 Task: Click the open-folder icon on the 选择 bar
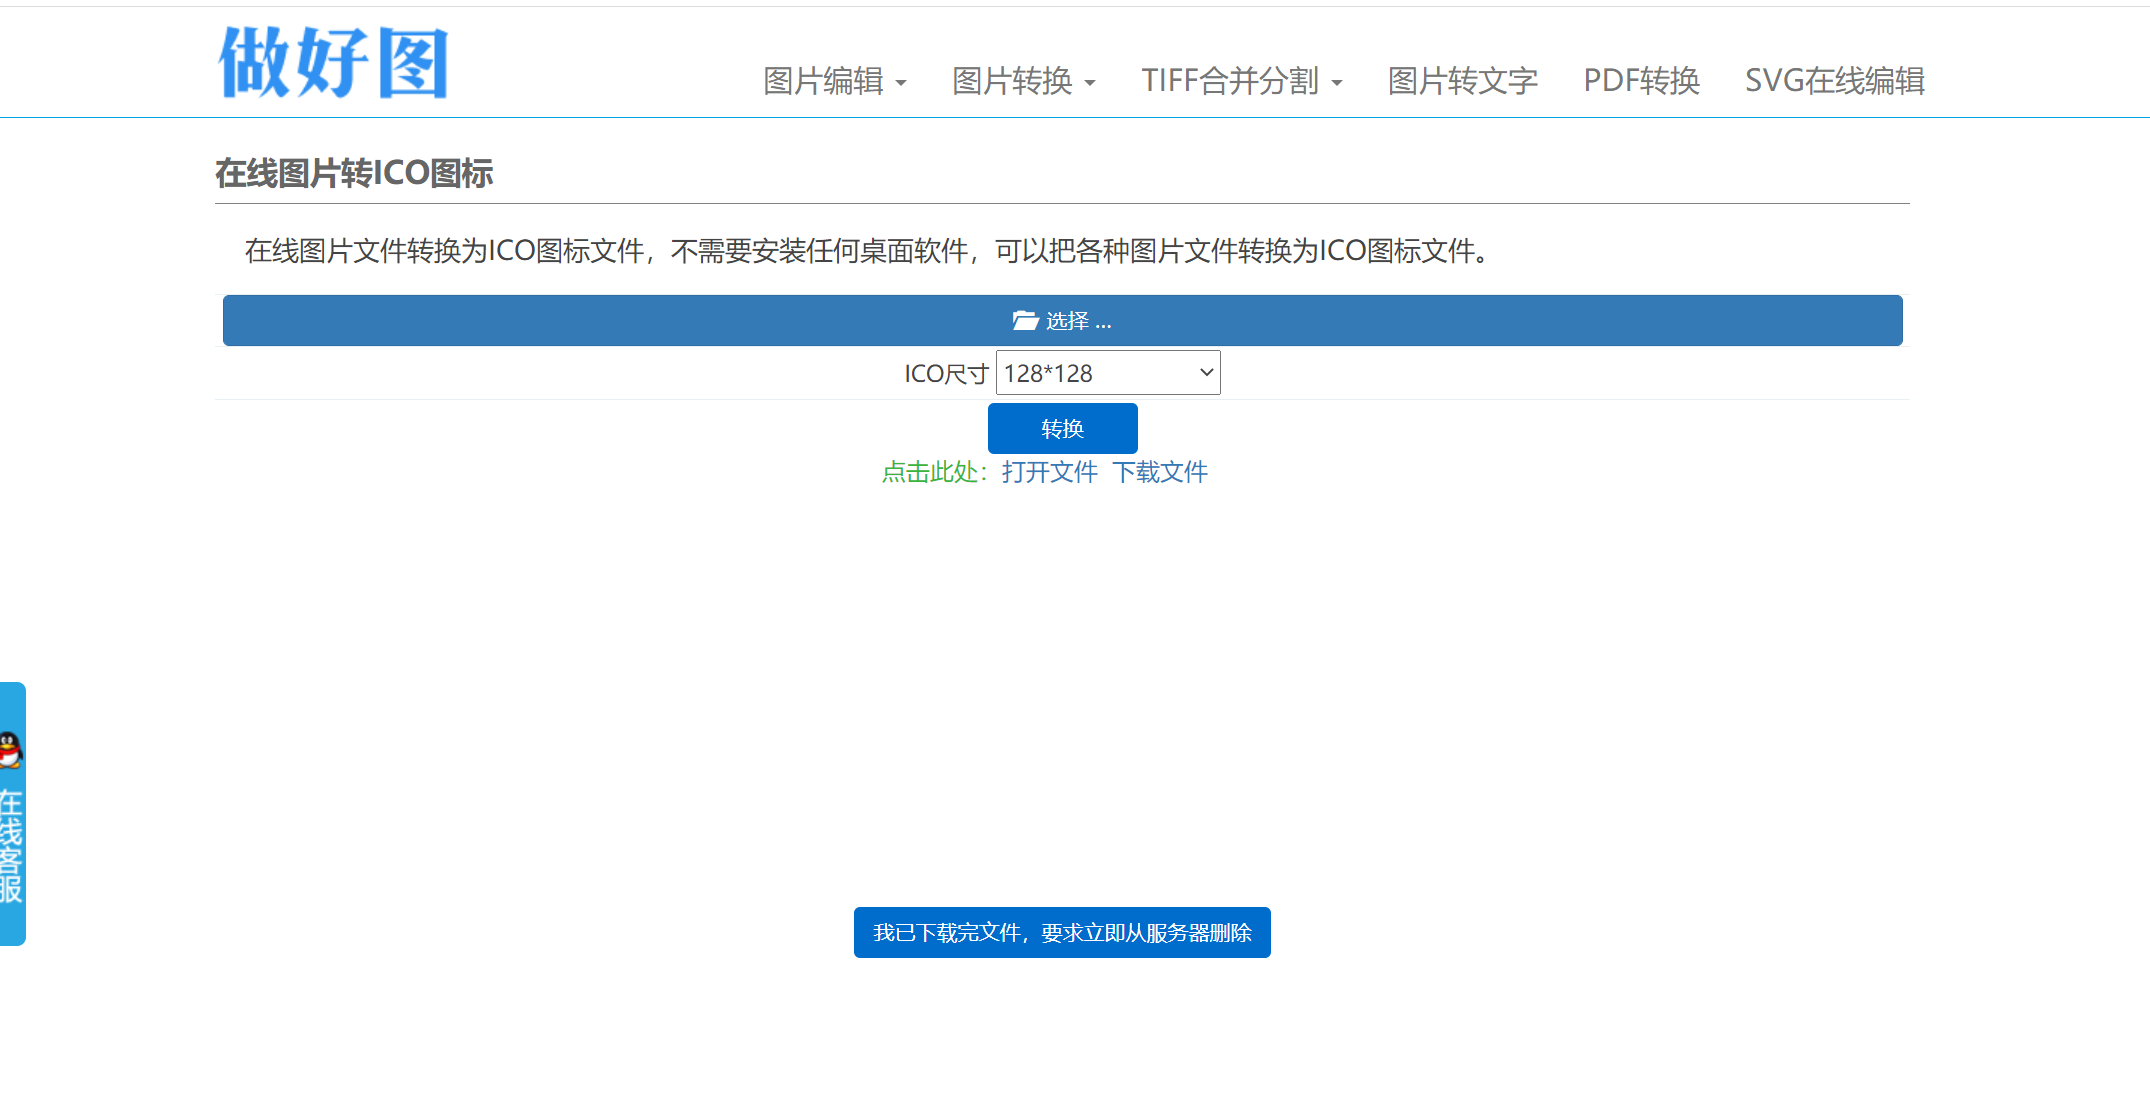1025,321
